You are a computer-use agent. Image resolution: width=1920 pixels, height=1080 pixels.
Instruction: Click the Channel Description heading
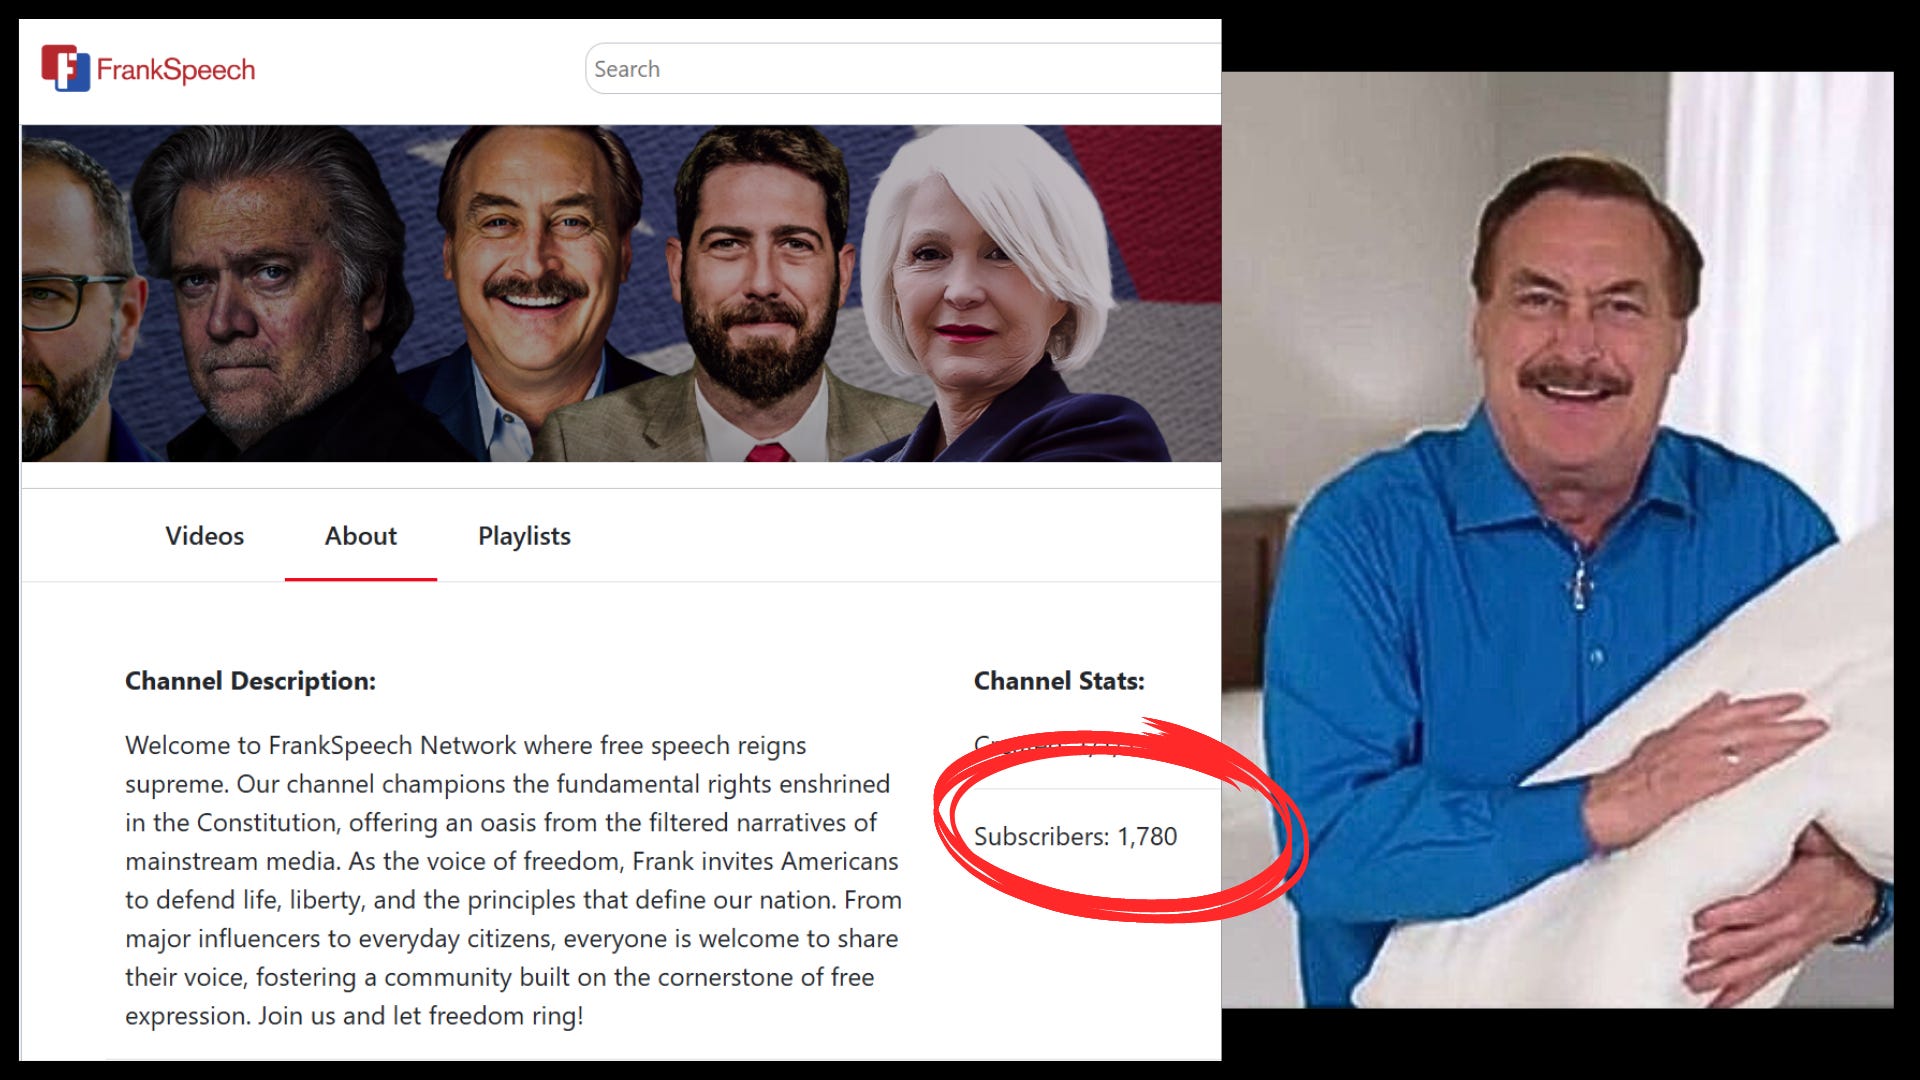(x=250, y=681)
